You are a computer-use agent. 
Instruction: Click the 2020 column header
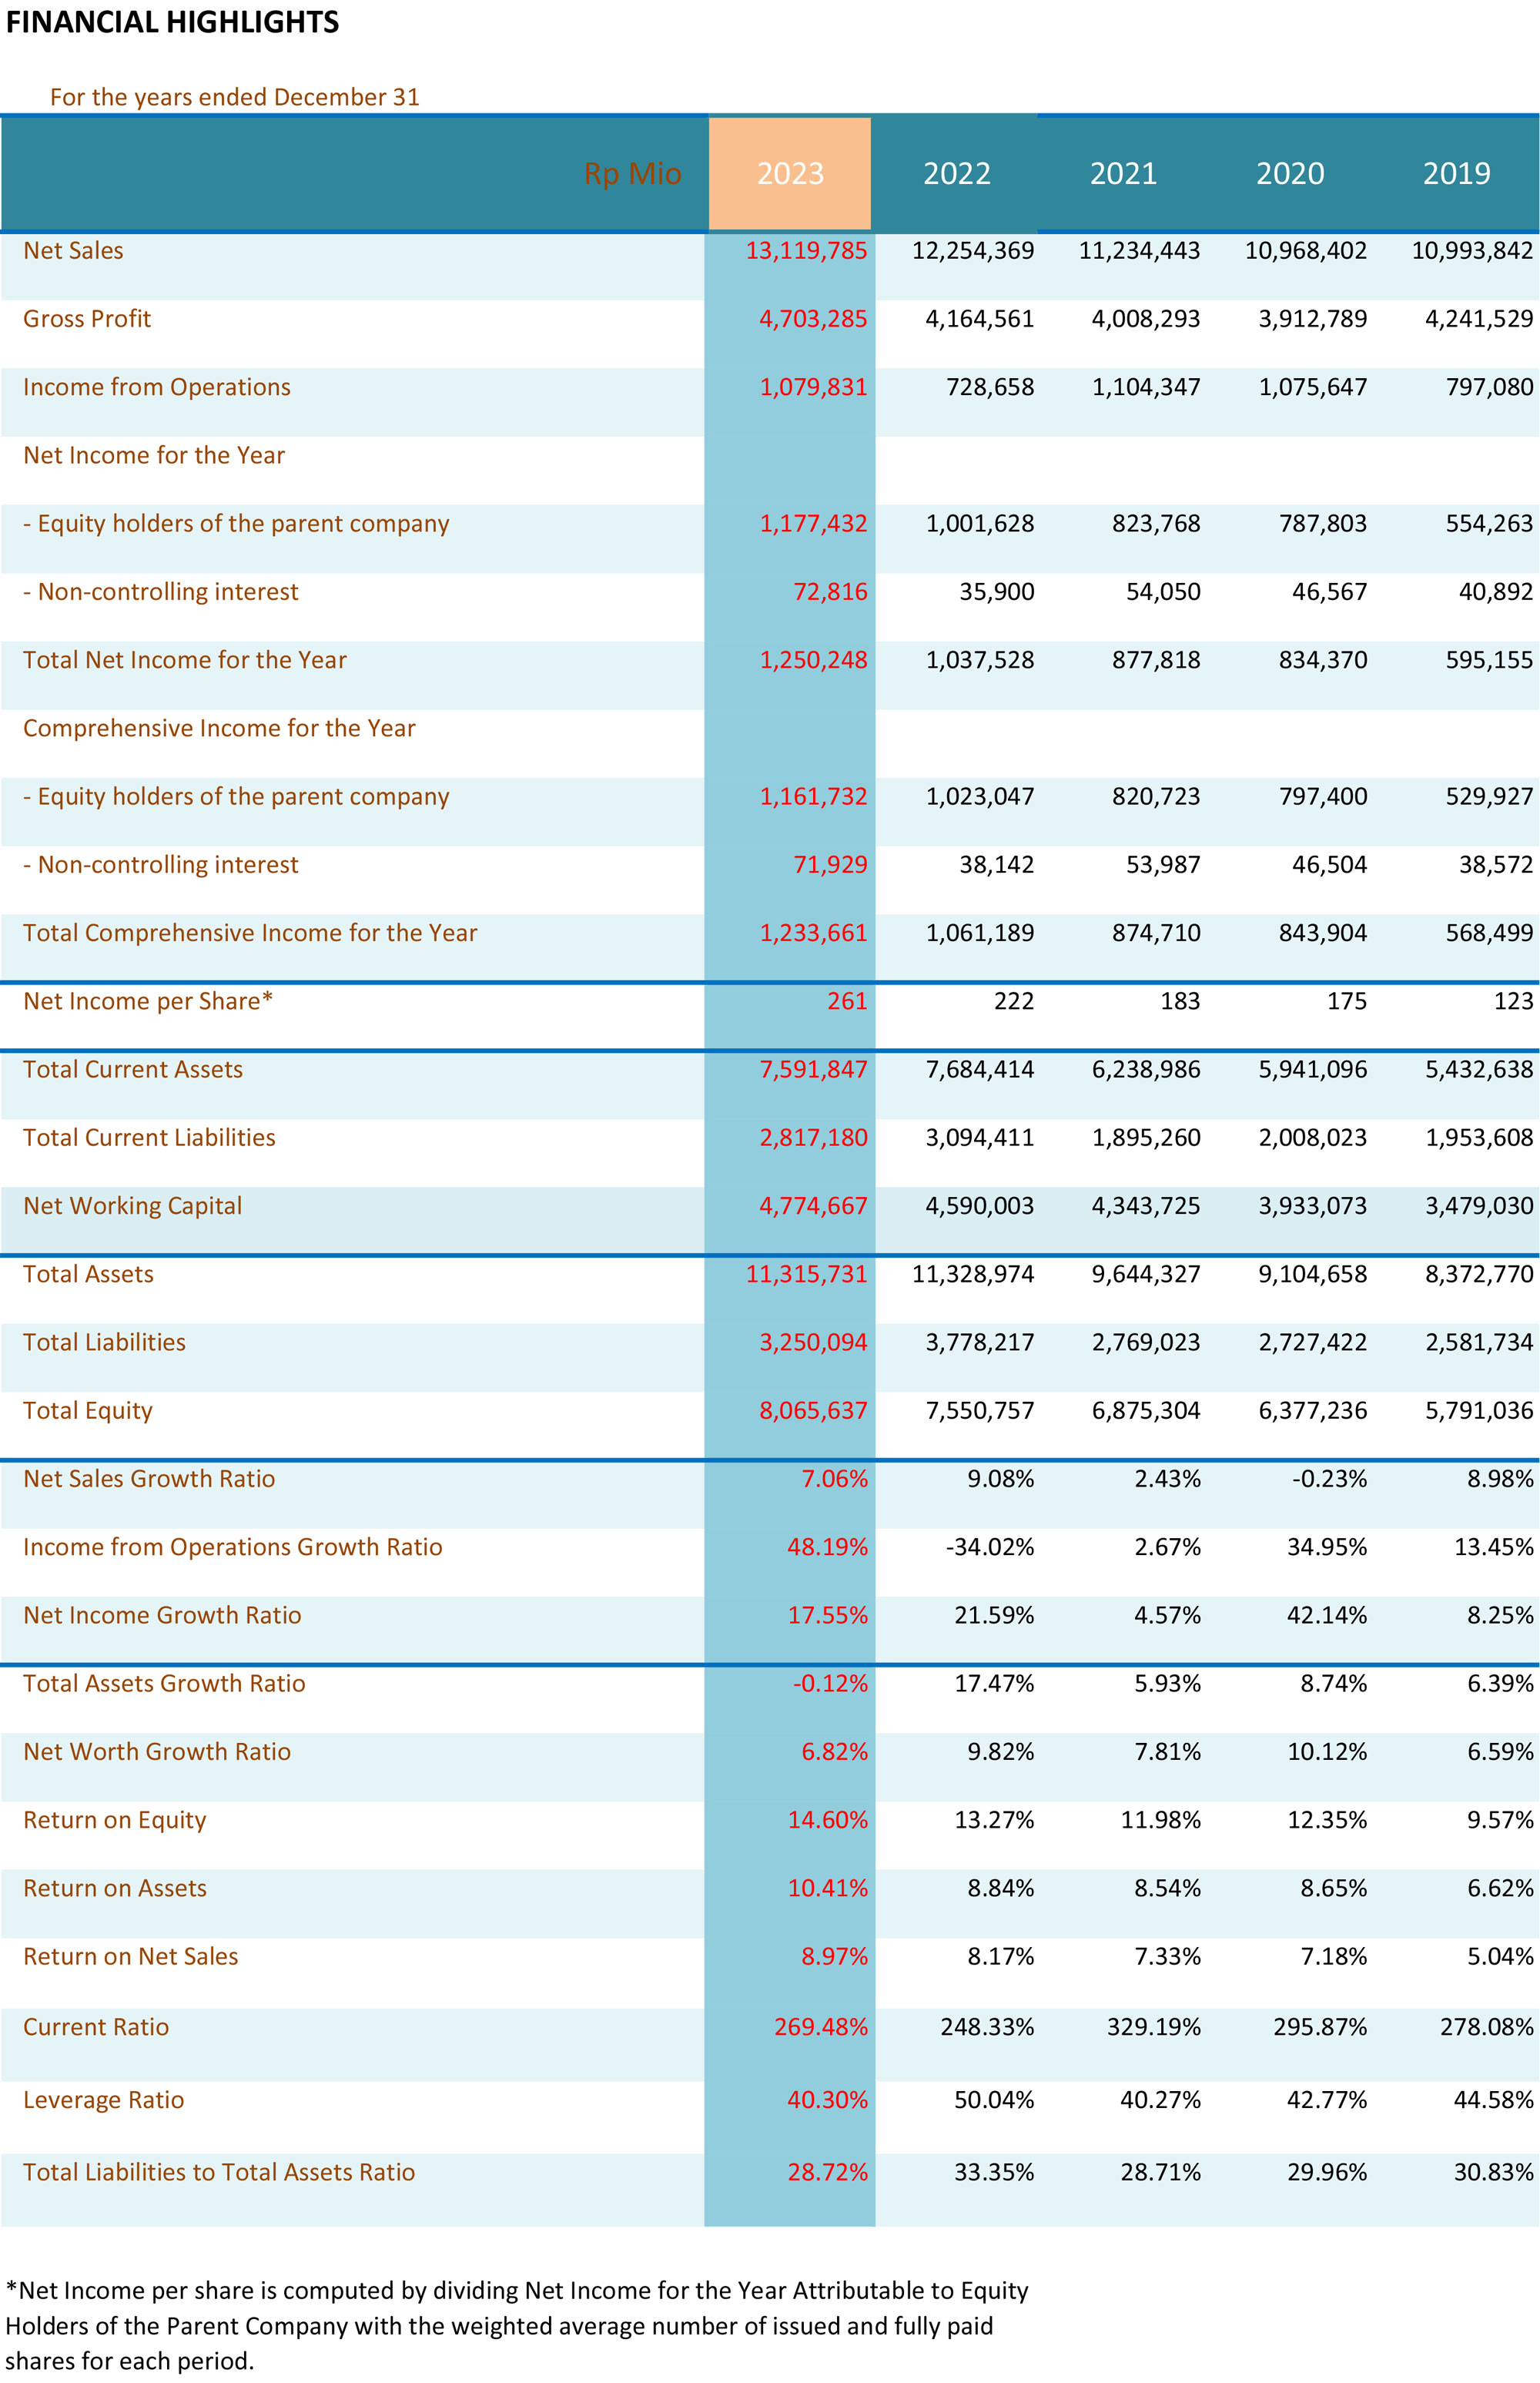coord(1290,173)
